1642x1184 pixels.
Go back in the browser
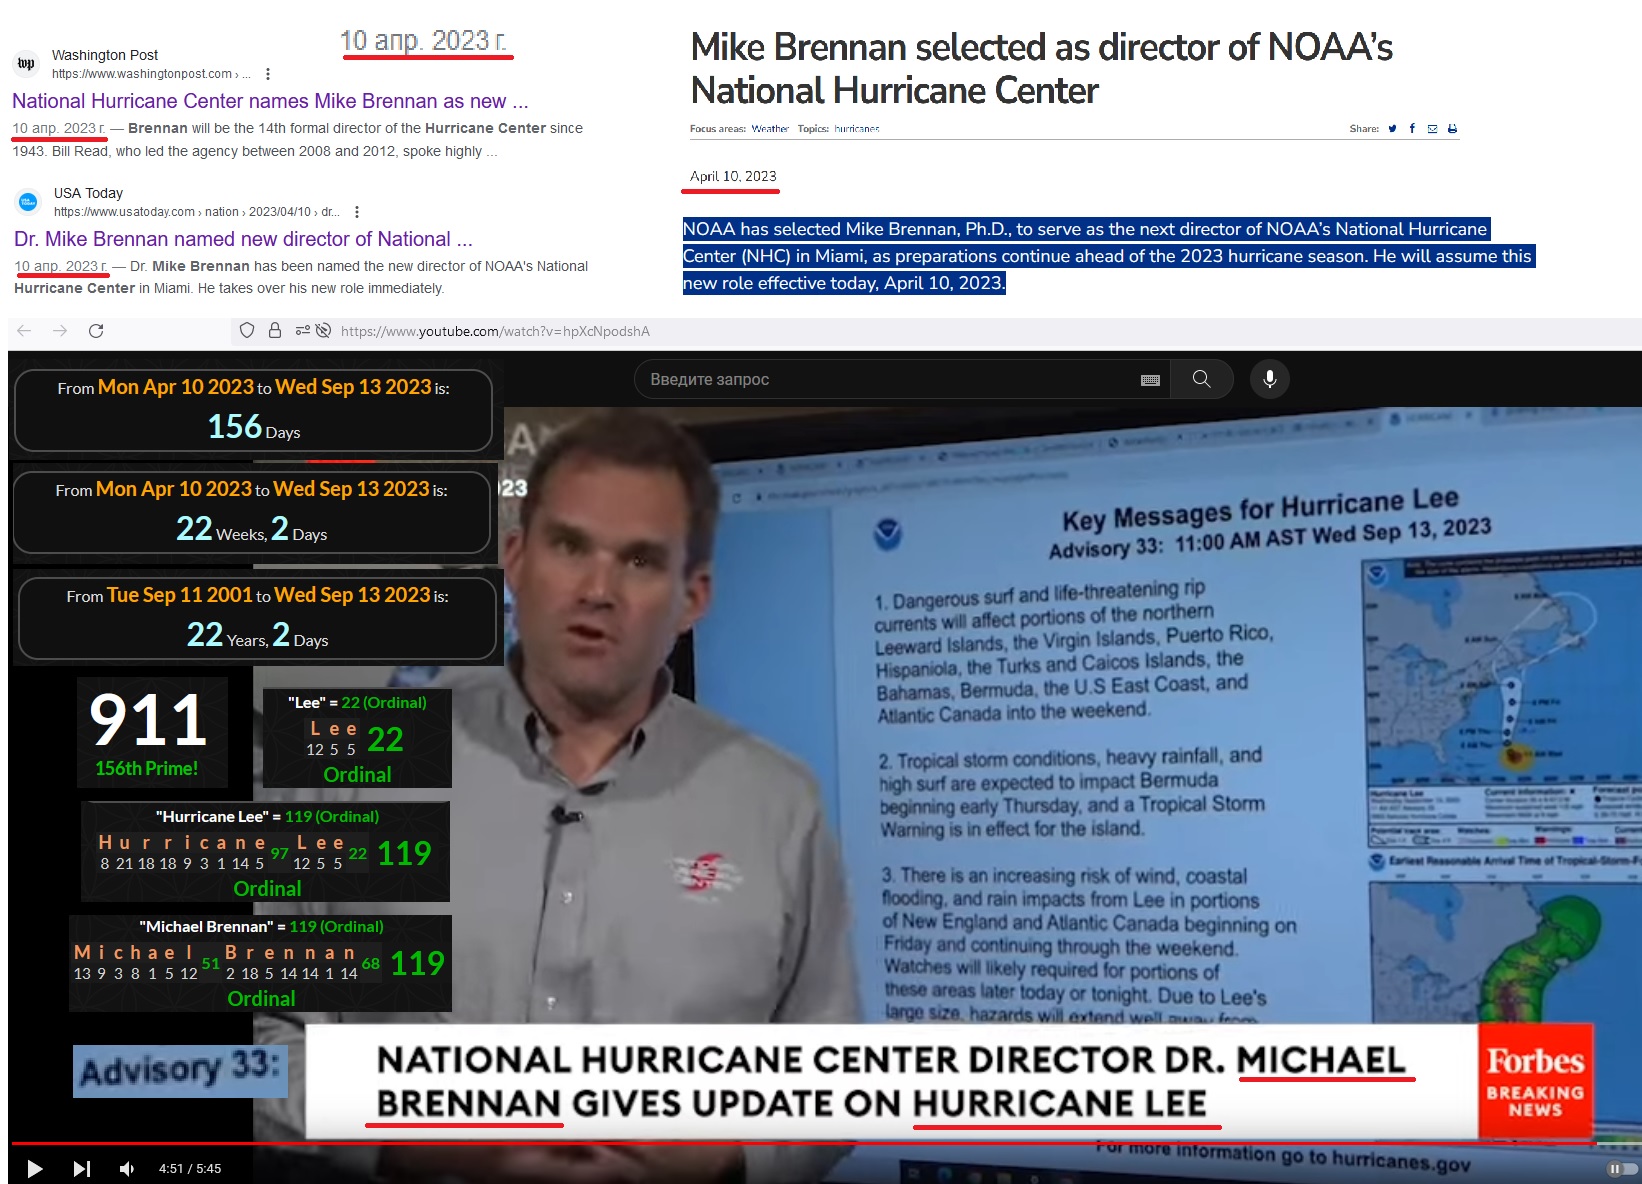pyautogui.click(x=25, y=331)
